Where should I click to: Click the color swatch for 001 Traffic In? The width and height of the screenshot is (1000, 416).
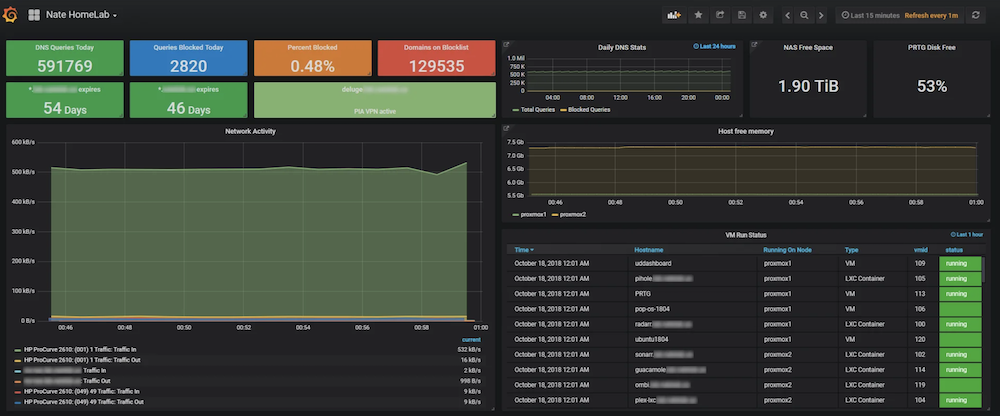(16, 349)
